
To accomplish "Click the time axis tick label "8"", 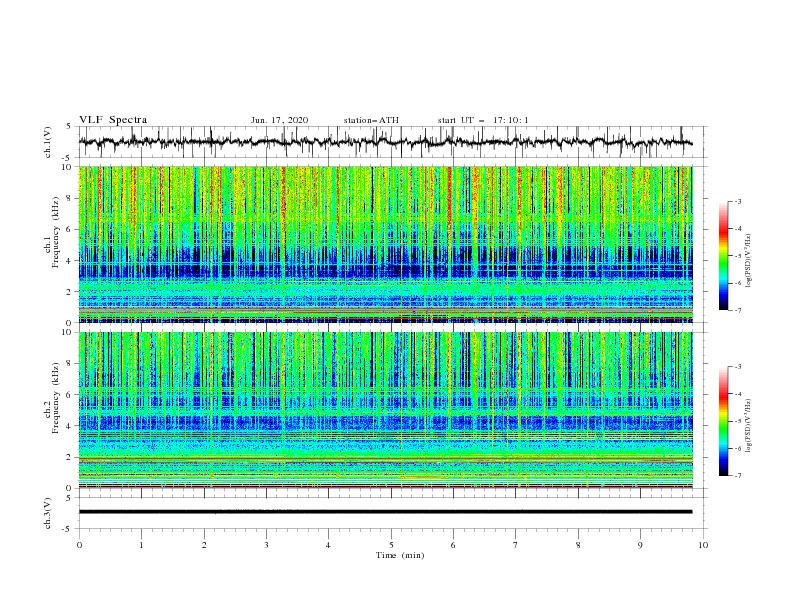I will 578,545.
